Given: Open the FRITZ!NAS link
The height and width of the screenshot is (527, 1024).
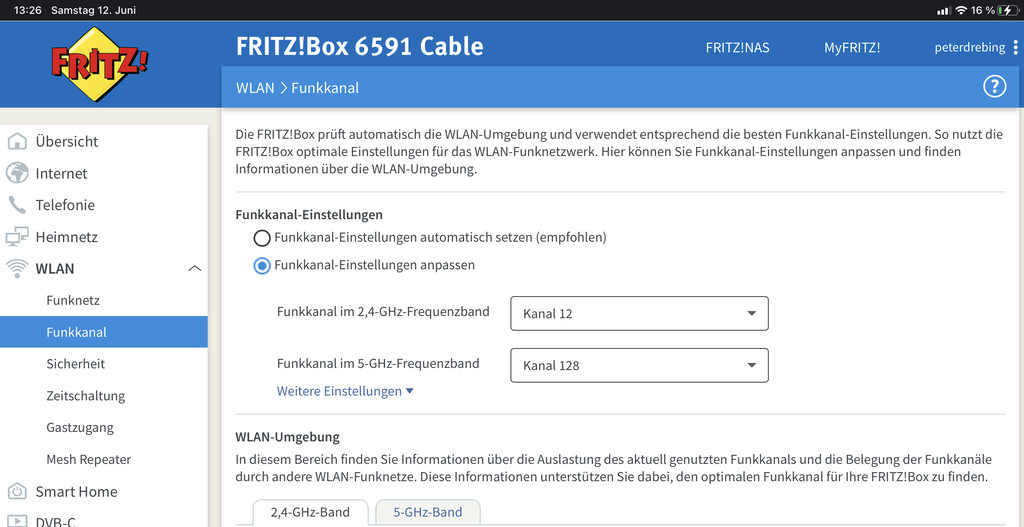Looking at the screenshot, I should tap(737, 48).
